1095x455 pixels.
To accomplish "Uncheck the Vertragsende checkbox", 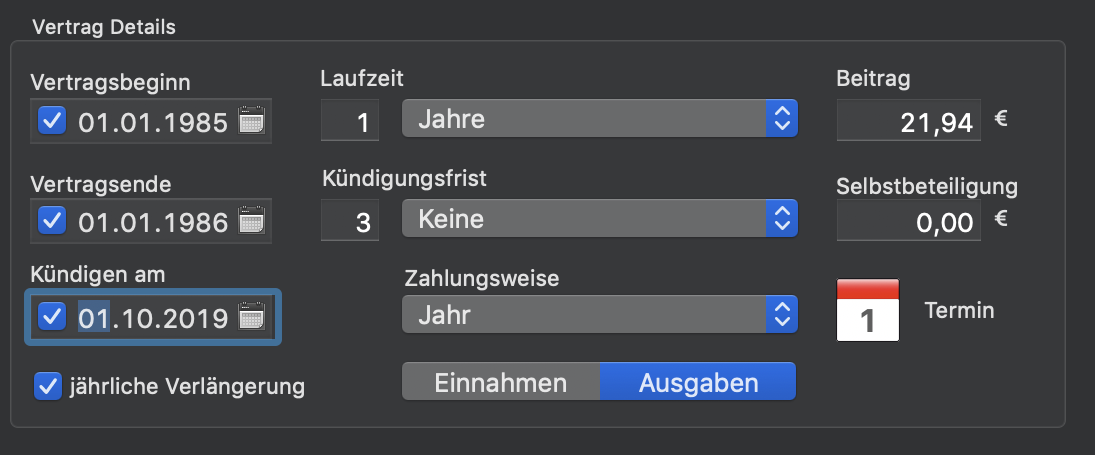I will click(x=52, y=221).
